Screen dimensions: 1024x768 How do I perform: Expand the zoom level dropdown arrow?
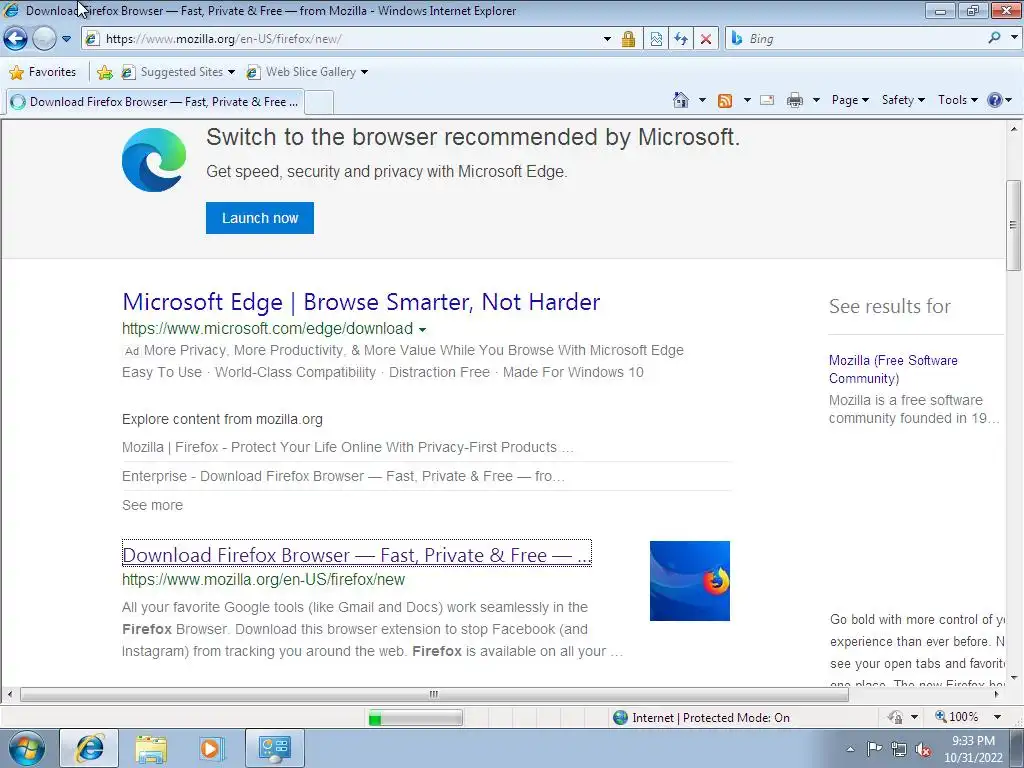[x=997, y=717]
